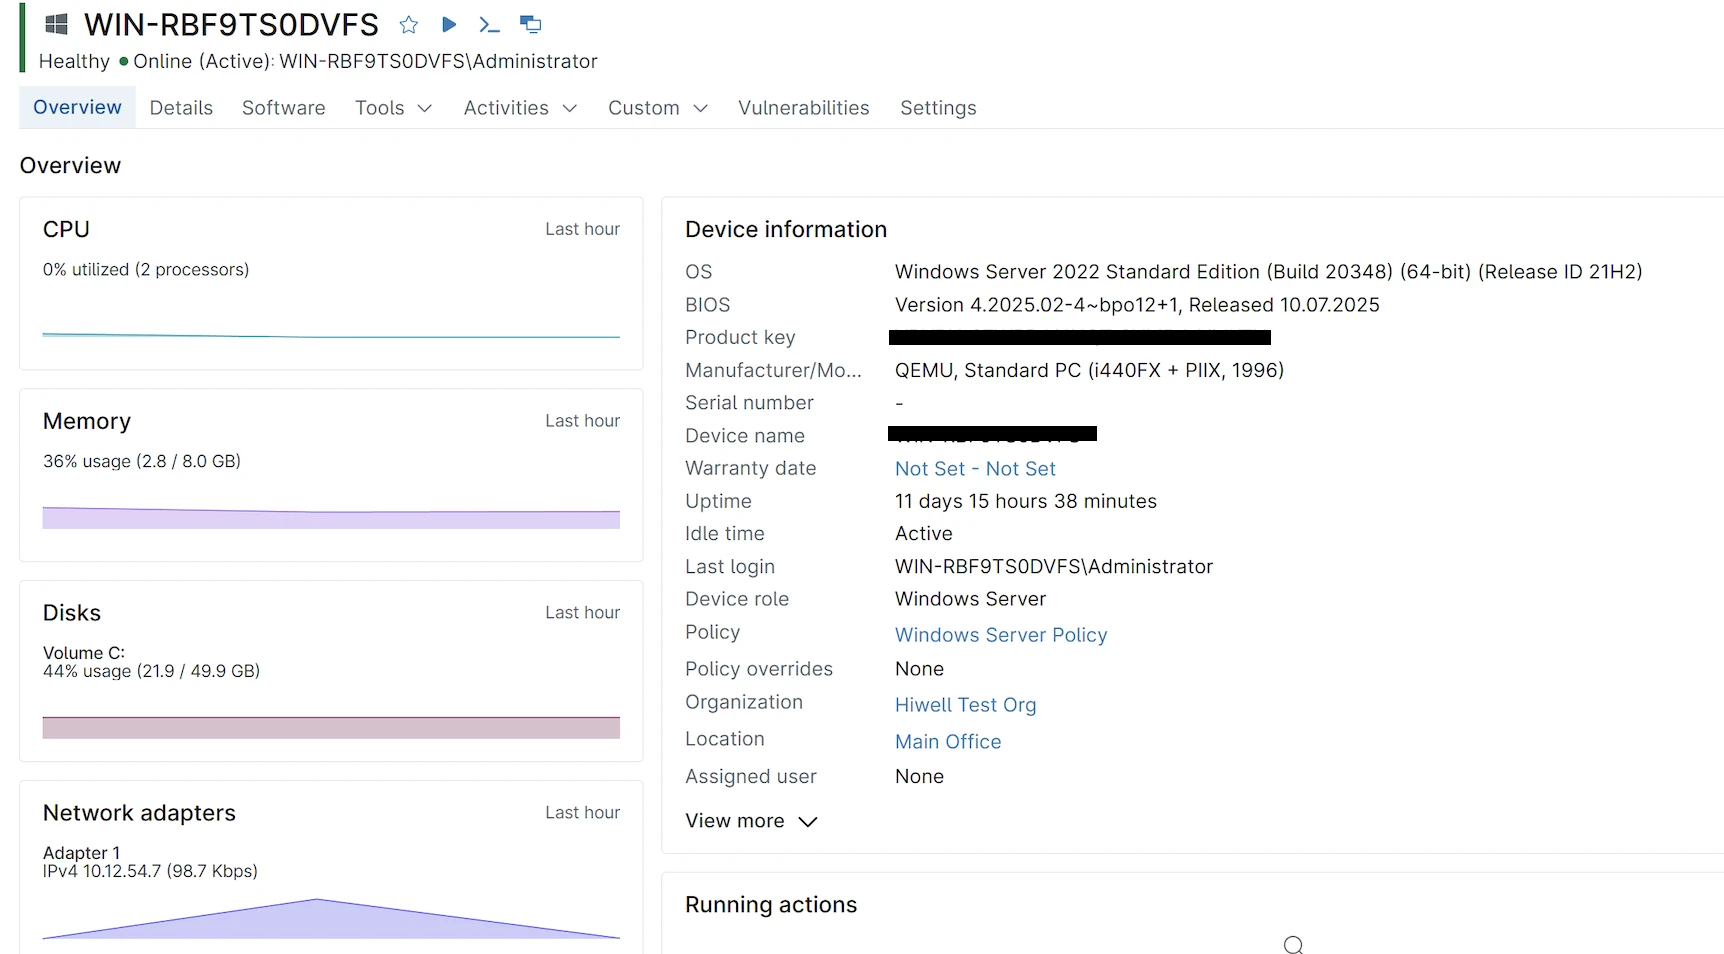Screen dimensions: 1724x954
Task: Click the Disks card heading
Action: pos(72,613)
